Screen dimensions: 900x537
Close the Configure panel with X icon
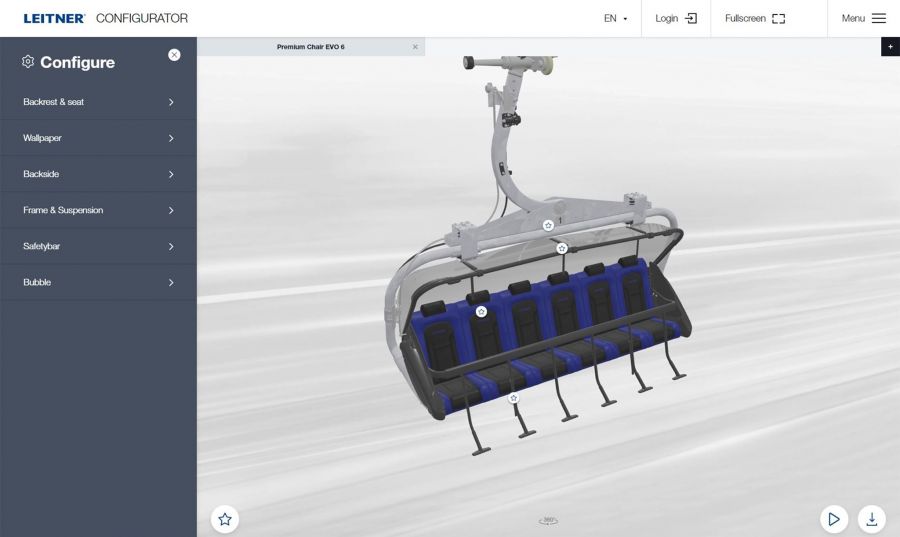point(174,55)
